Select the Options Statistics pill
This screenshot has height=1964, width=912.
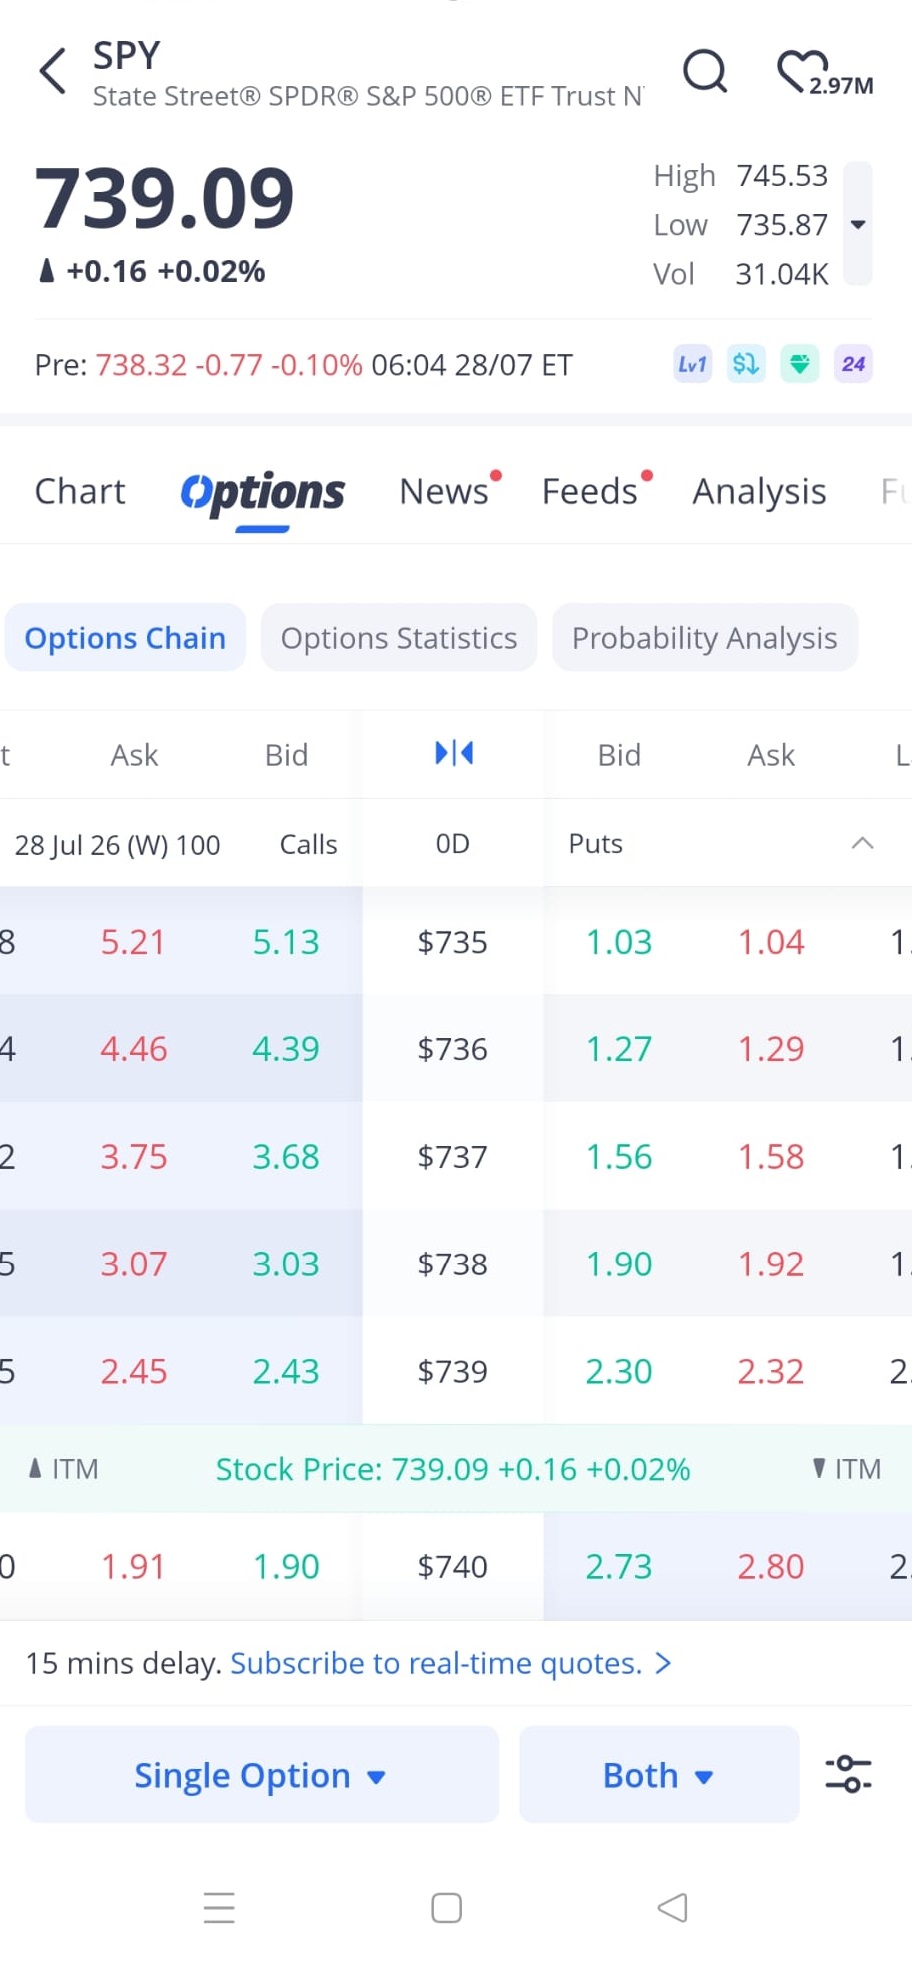399,638
